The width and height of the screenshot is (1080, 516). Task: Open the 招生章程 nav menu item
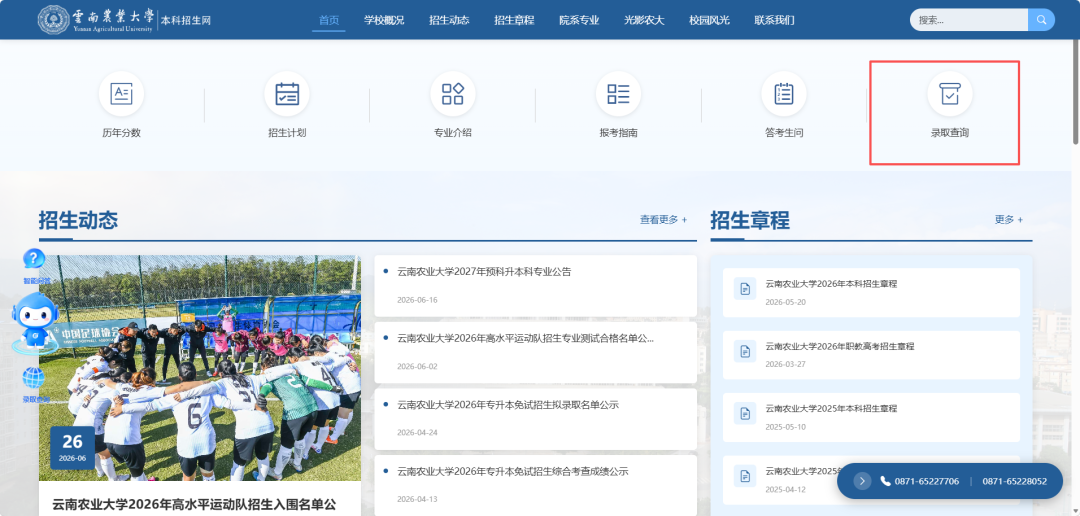[514, 20]
